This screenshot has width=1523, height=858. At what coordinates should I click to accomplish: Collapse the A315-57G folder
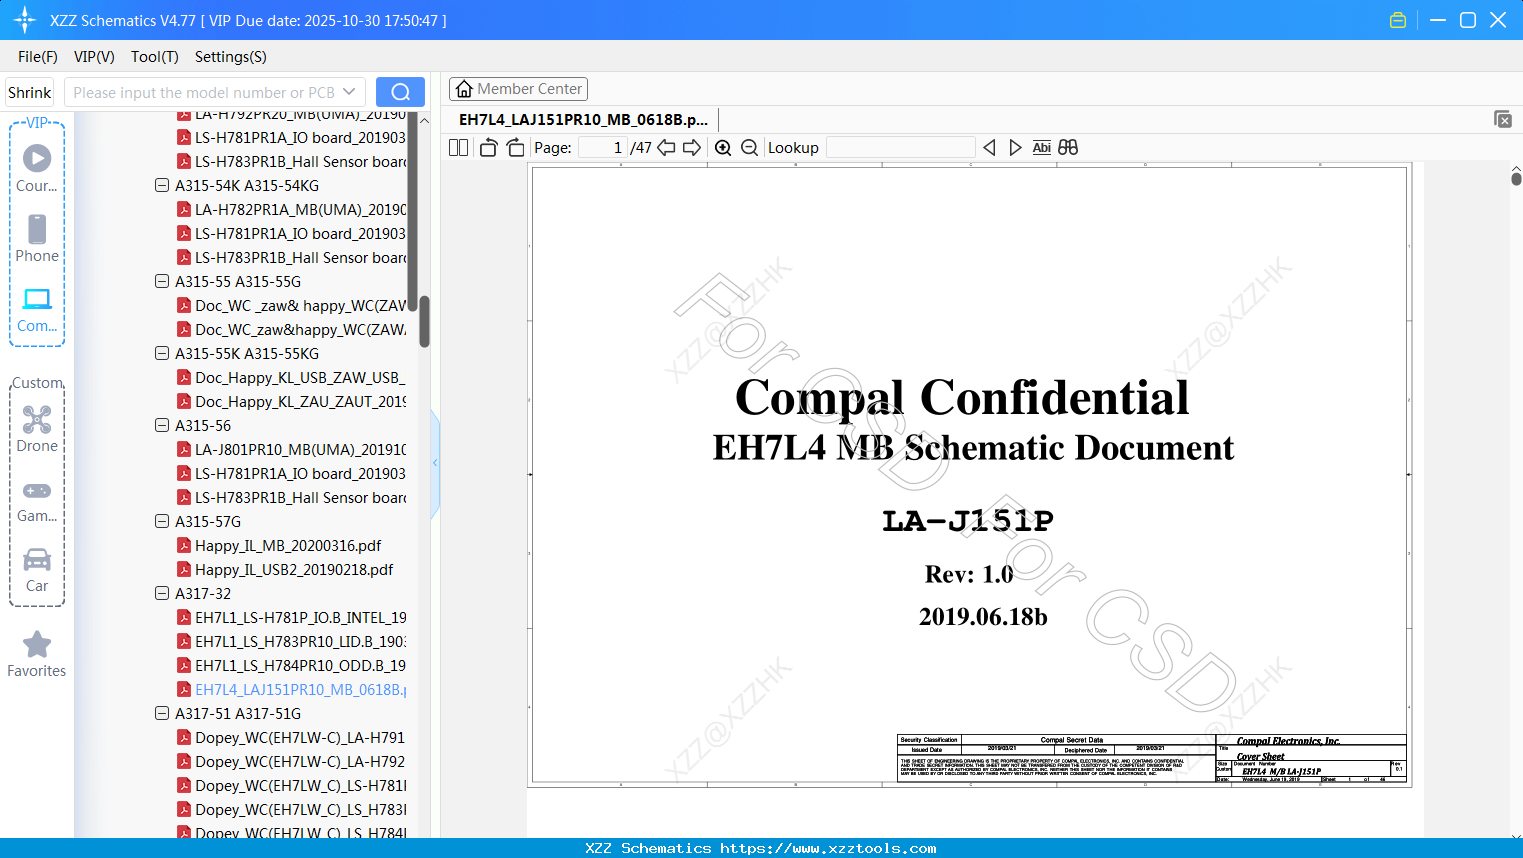click(162, 522)
